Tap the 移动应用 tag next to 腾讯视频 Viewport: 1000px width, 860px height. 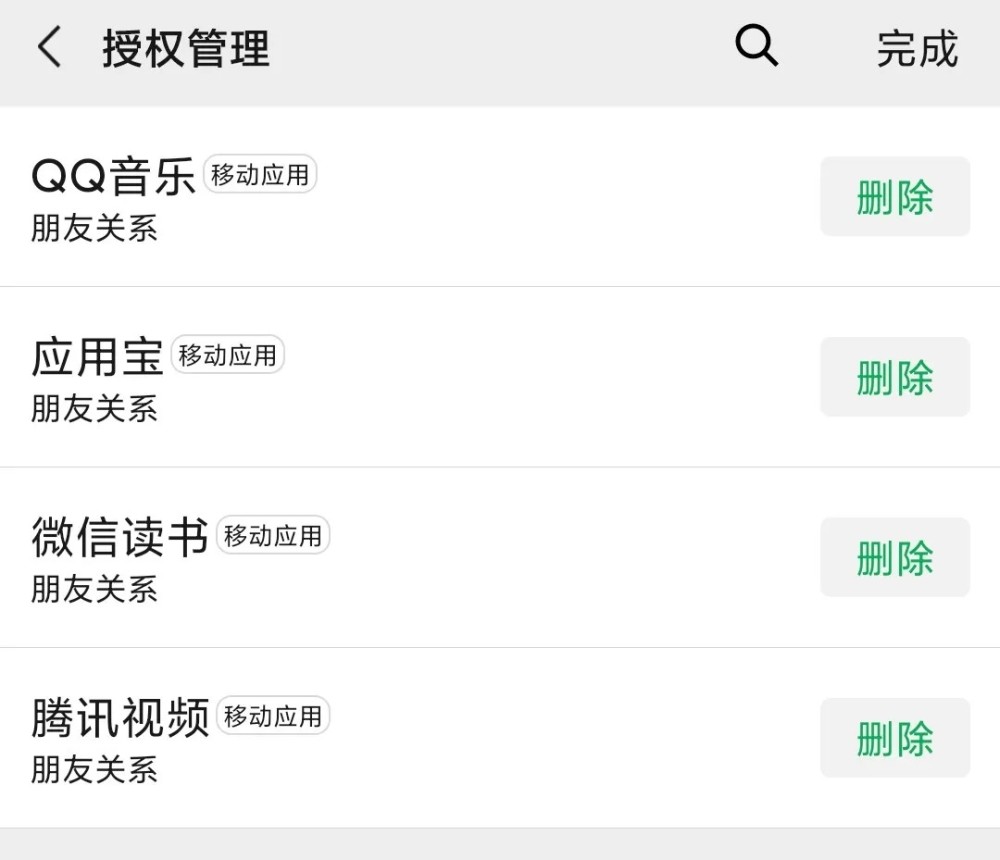pos(272,715)
